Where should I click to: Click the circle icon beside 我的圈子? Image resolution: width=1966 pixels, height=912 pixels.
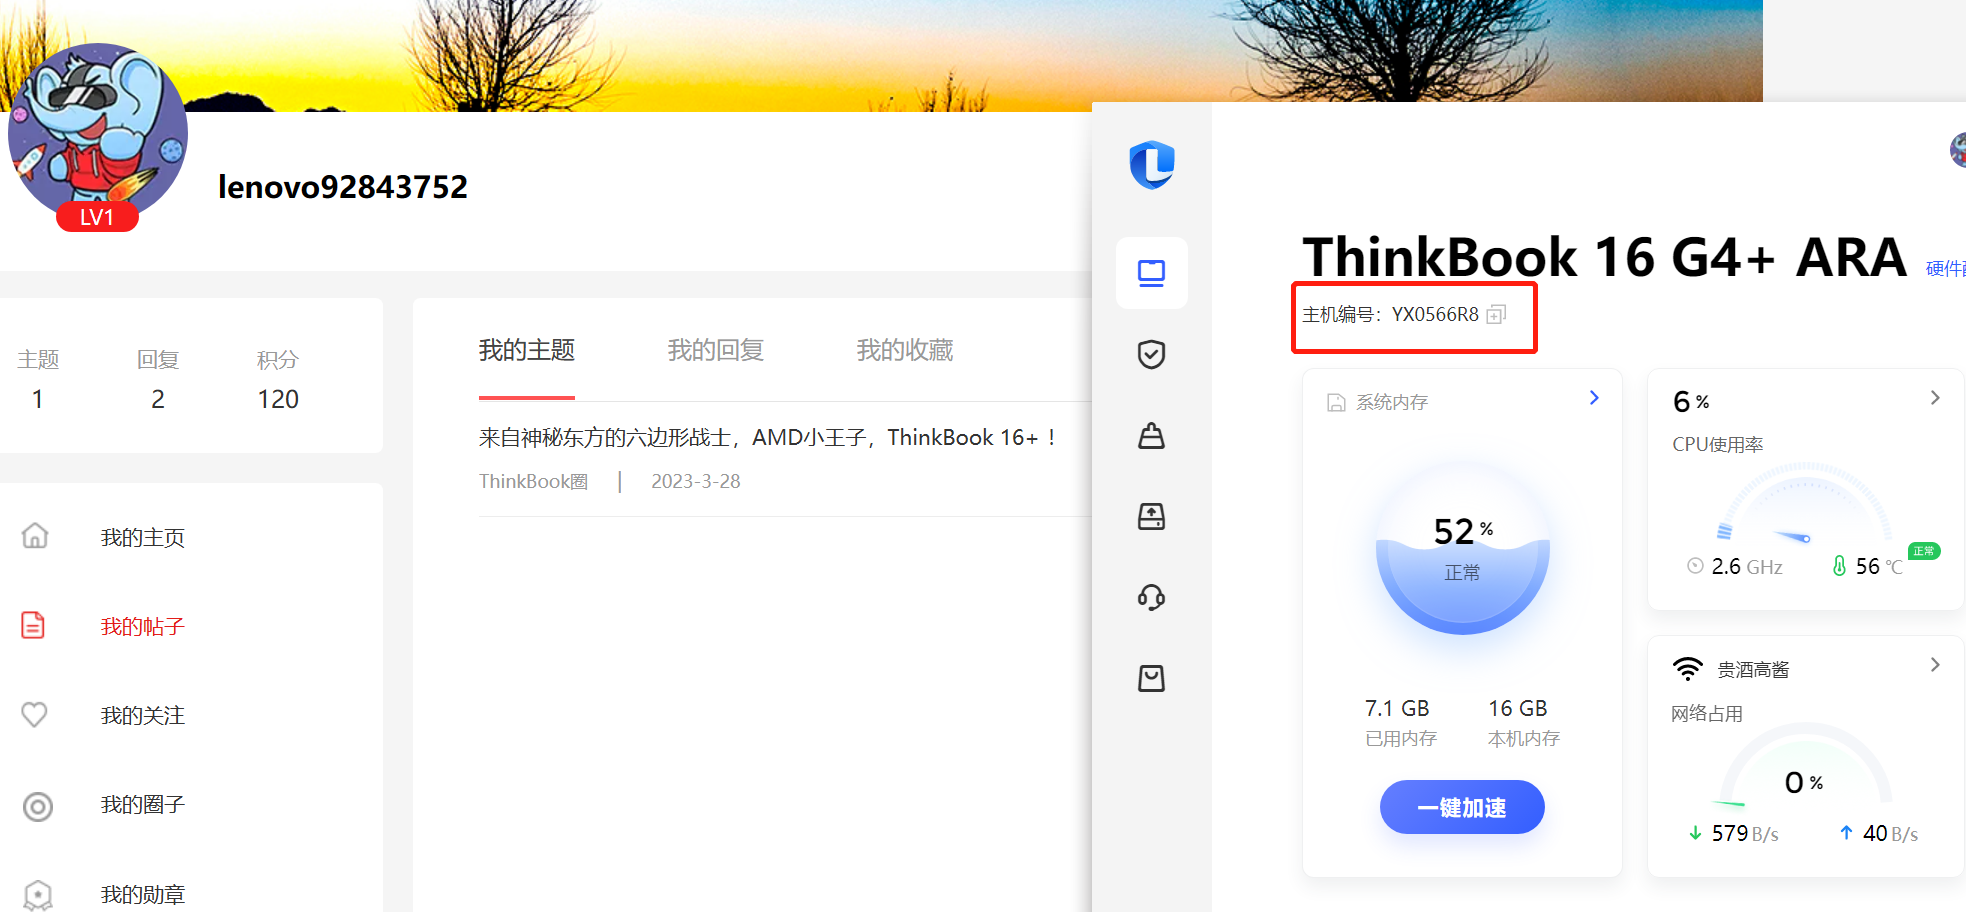[37, 806]
